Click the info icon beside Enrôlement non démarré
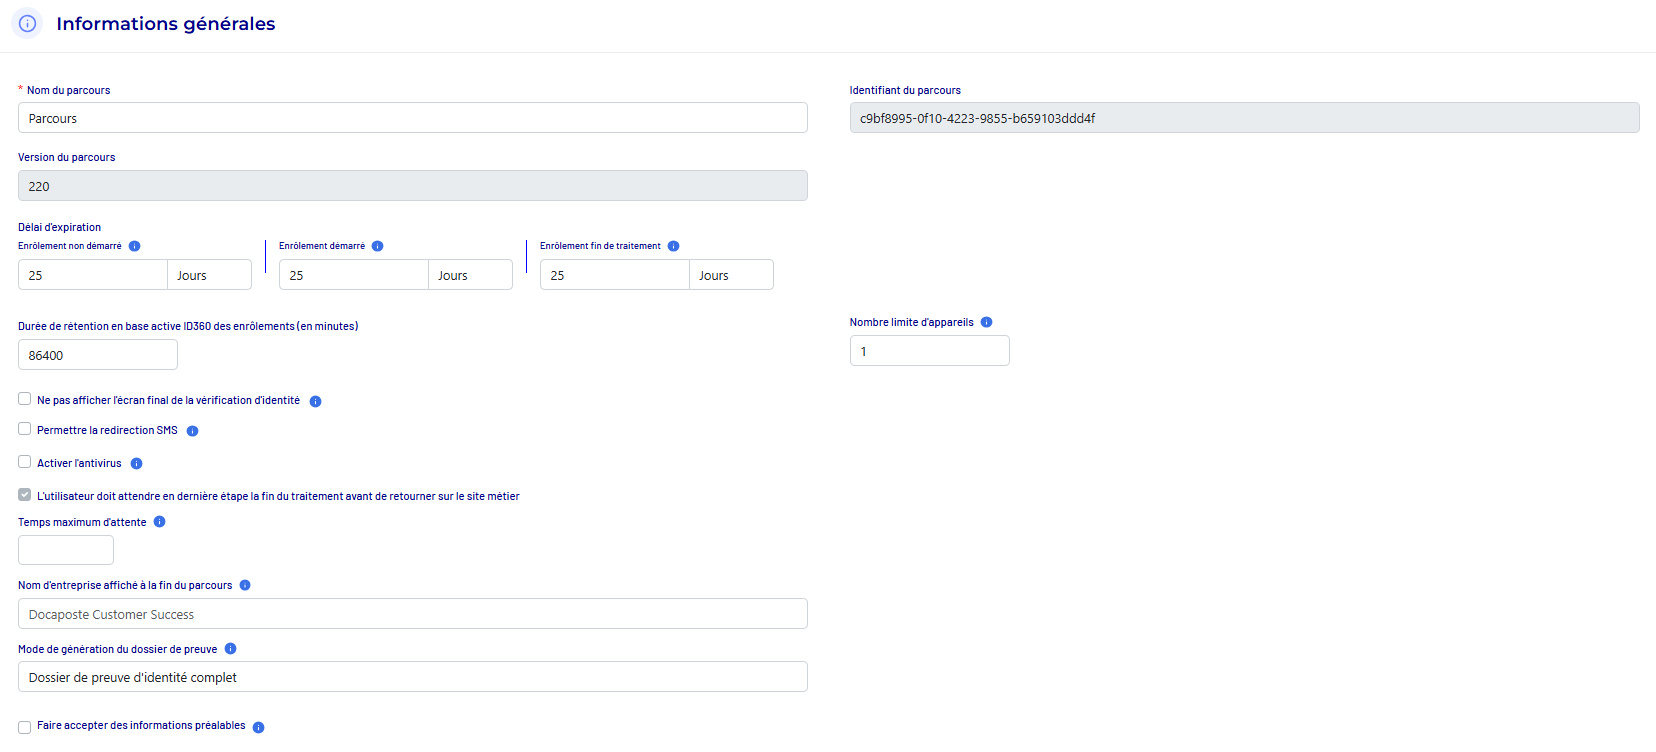 (134, 246)
